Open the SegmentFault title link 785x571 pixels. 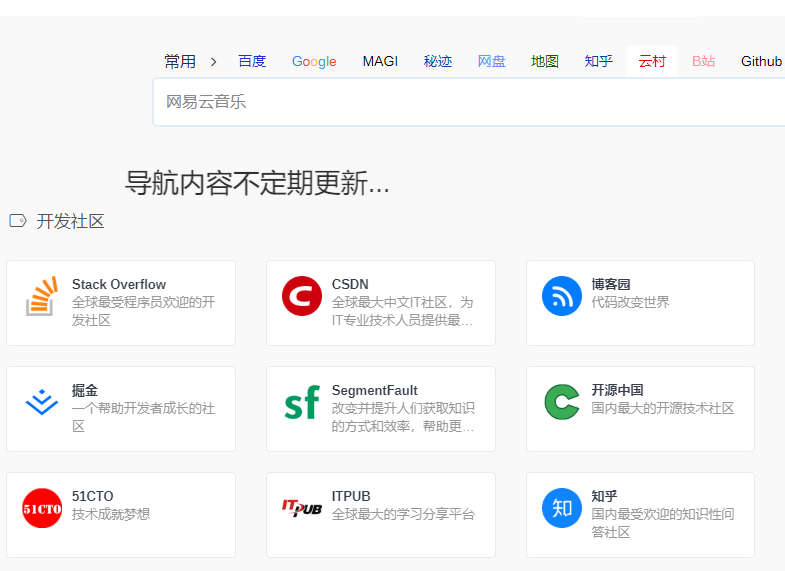(x=374, y=390)
